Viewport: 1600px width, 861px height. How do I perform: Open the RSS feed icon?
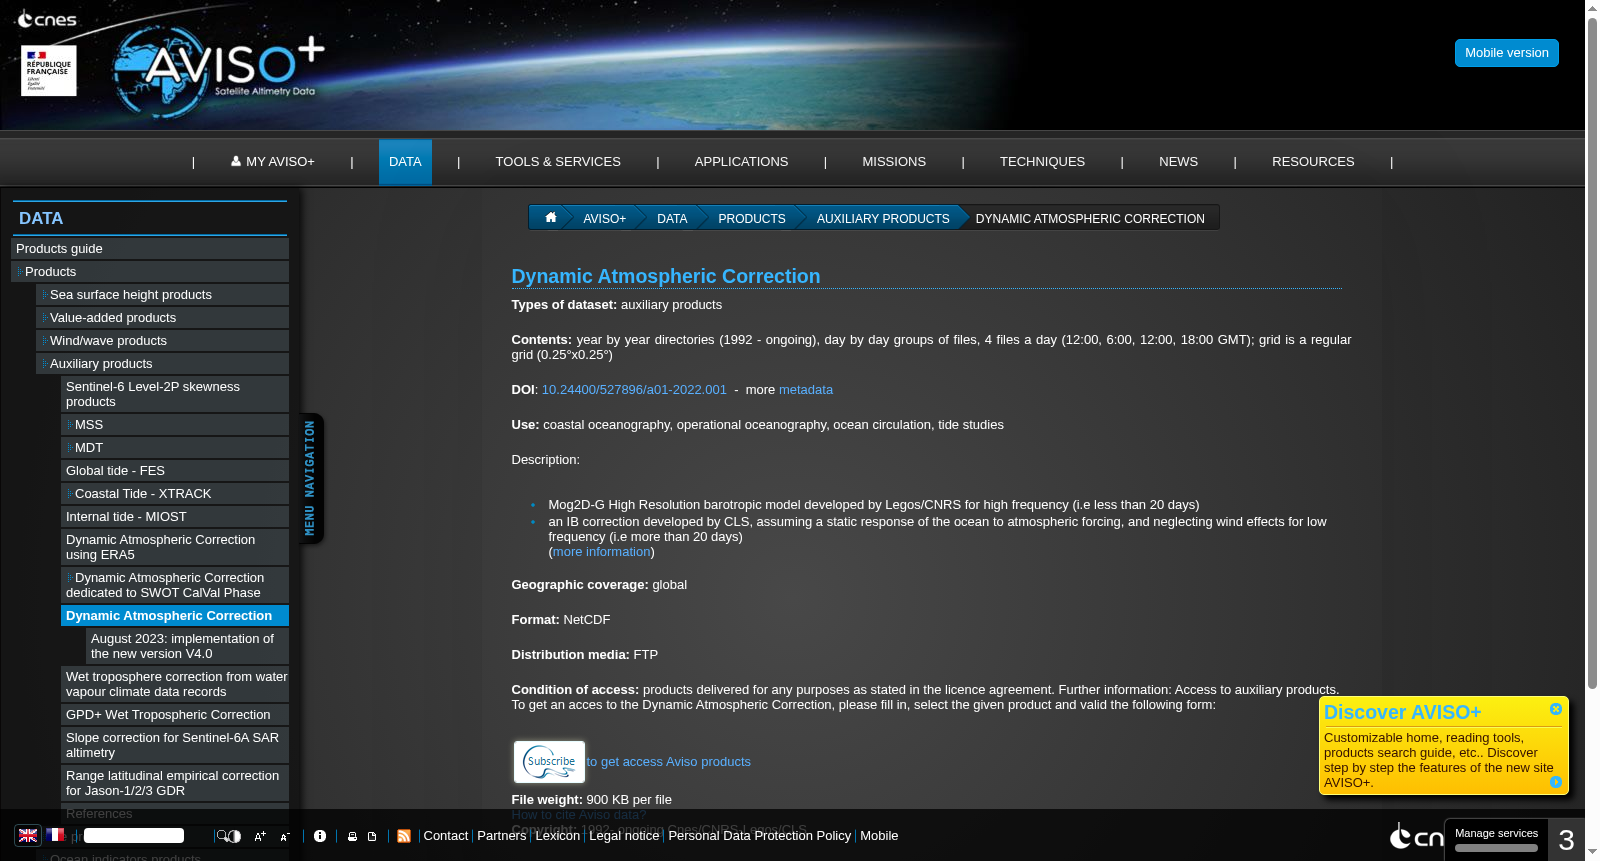(404, 836)
